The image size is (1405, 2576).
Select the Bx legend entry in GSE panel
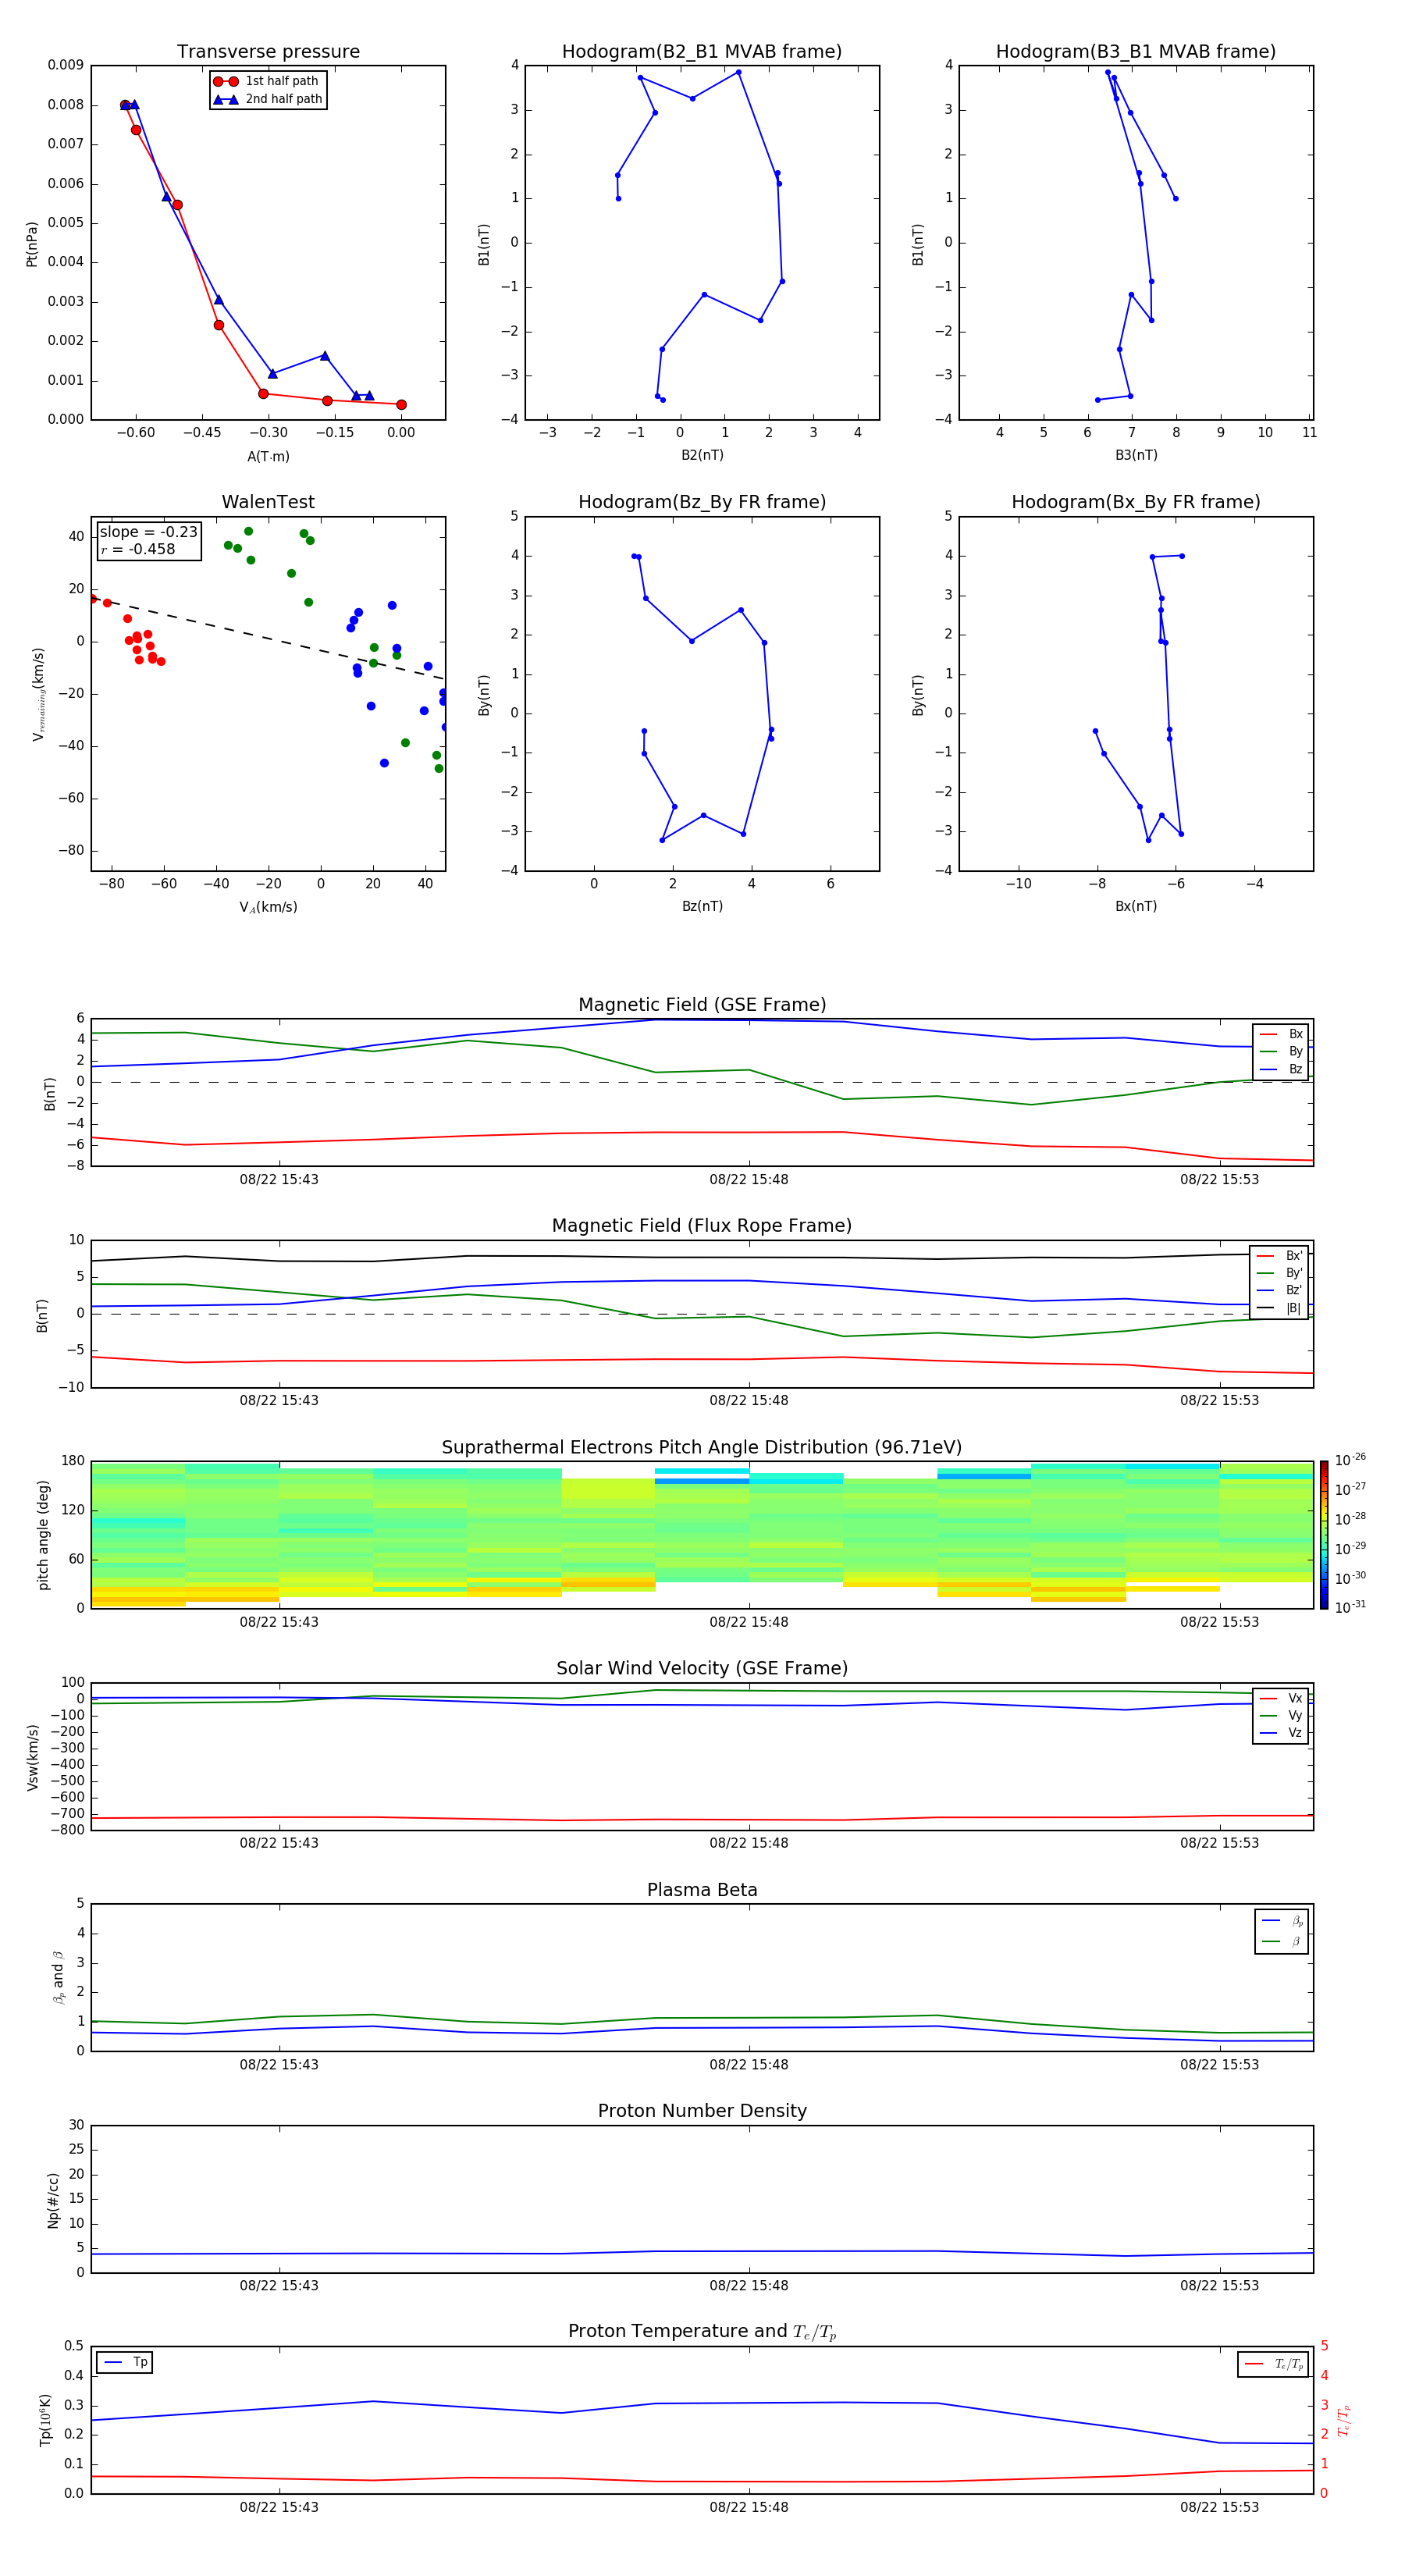(x=1281, y=1034)
